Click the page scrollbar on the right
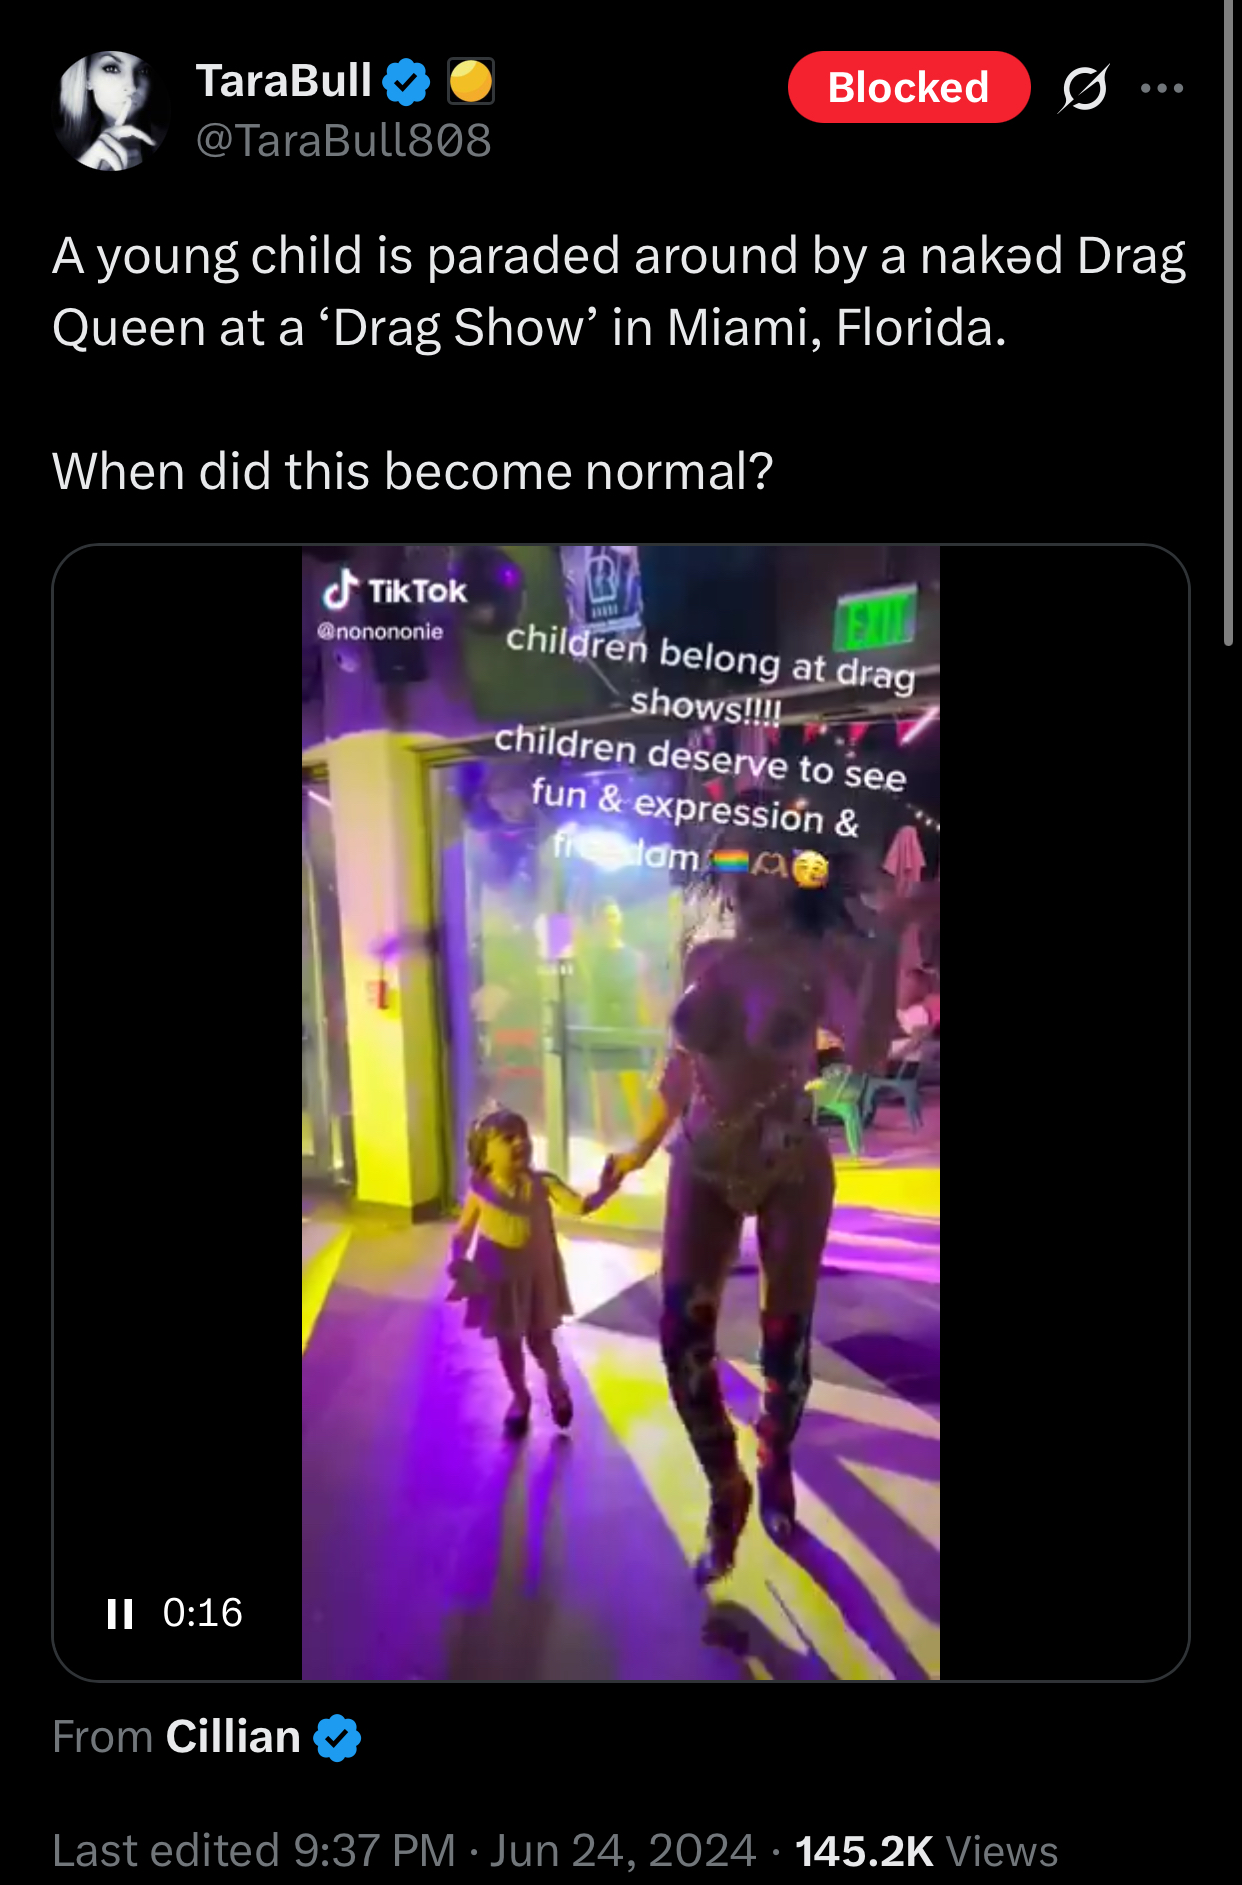 (1229, 322)
